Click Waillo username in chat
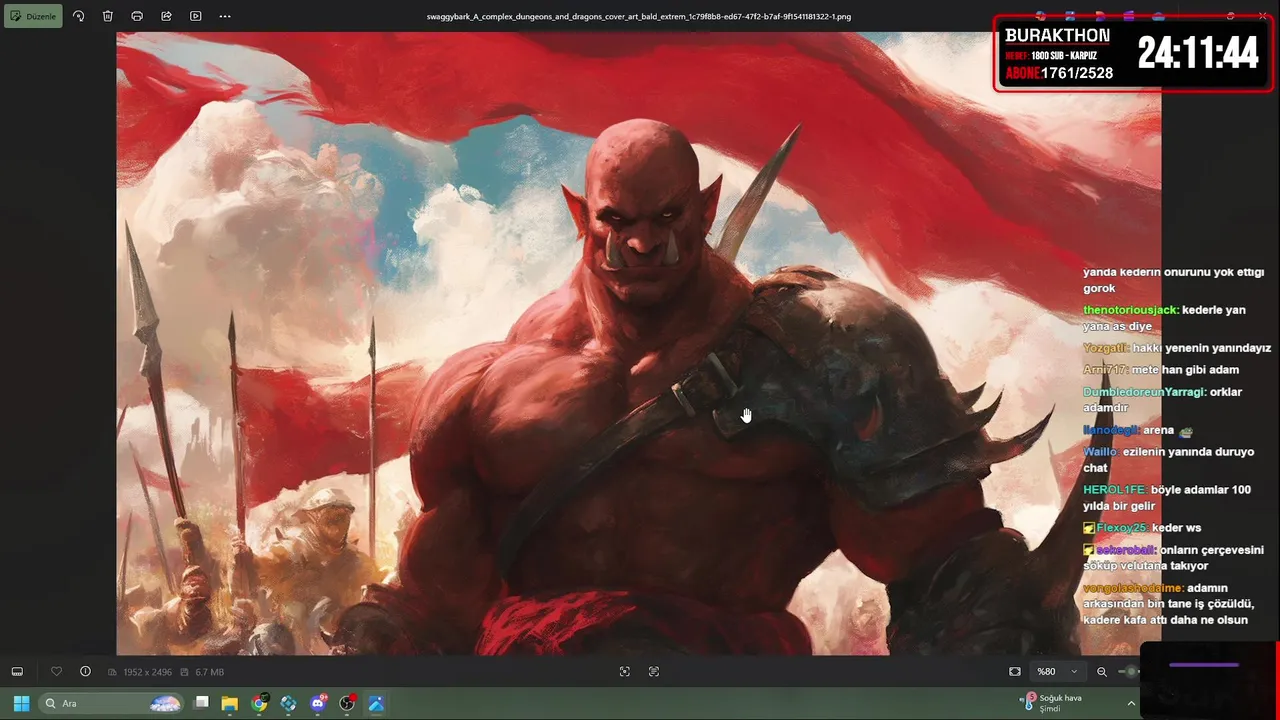This screenshot has width=1280, height=720. (x=1100, y=452)
